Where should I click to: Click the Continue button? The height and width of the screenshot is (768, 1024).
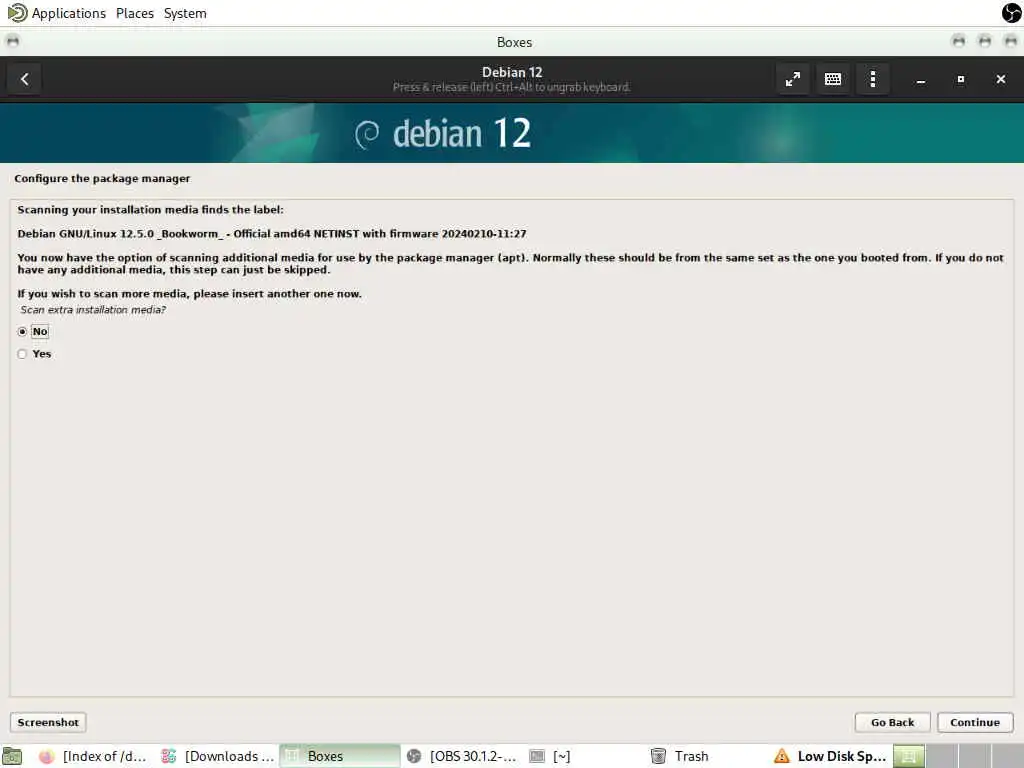tap(975, 722)
